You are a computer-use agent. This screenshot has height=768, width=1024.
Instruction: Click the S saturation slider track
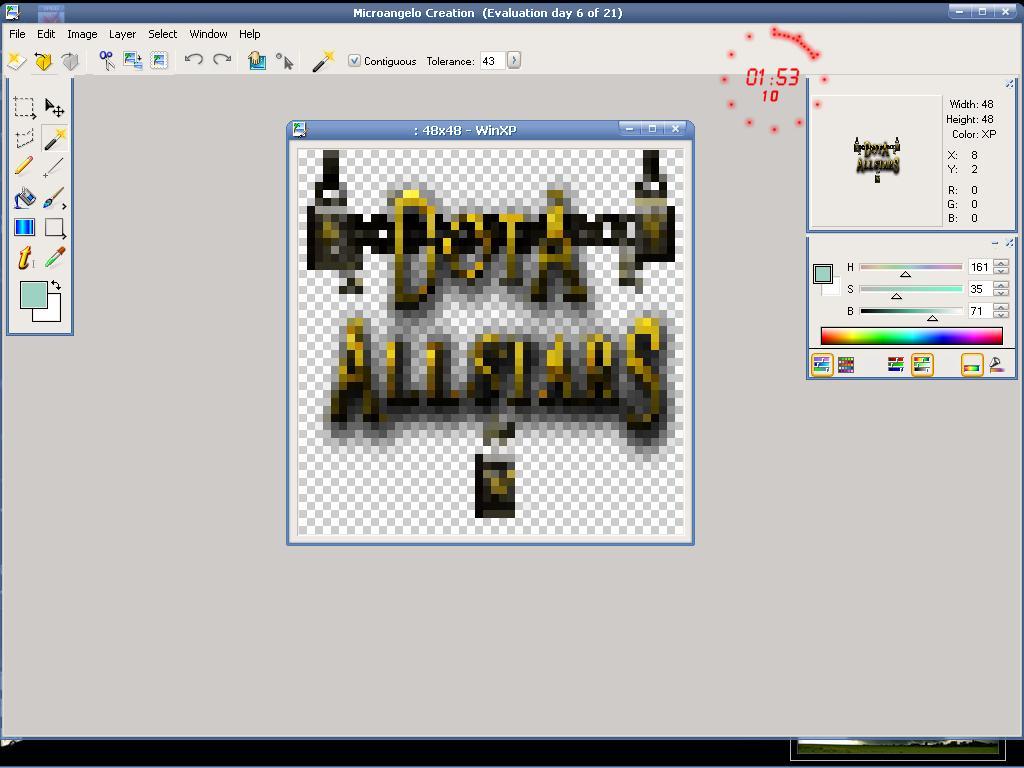911,289
